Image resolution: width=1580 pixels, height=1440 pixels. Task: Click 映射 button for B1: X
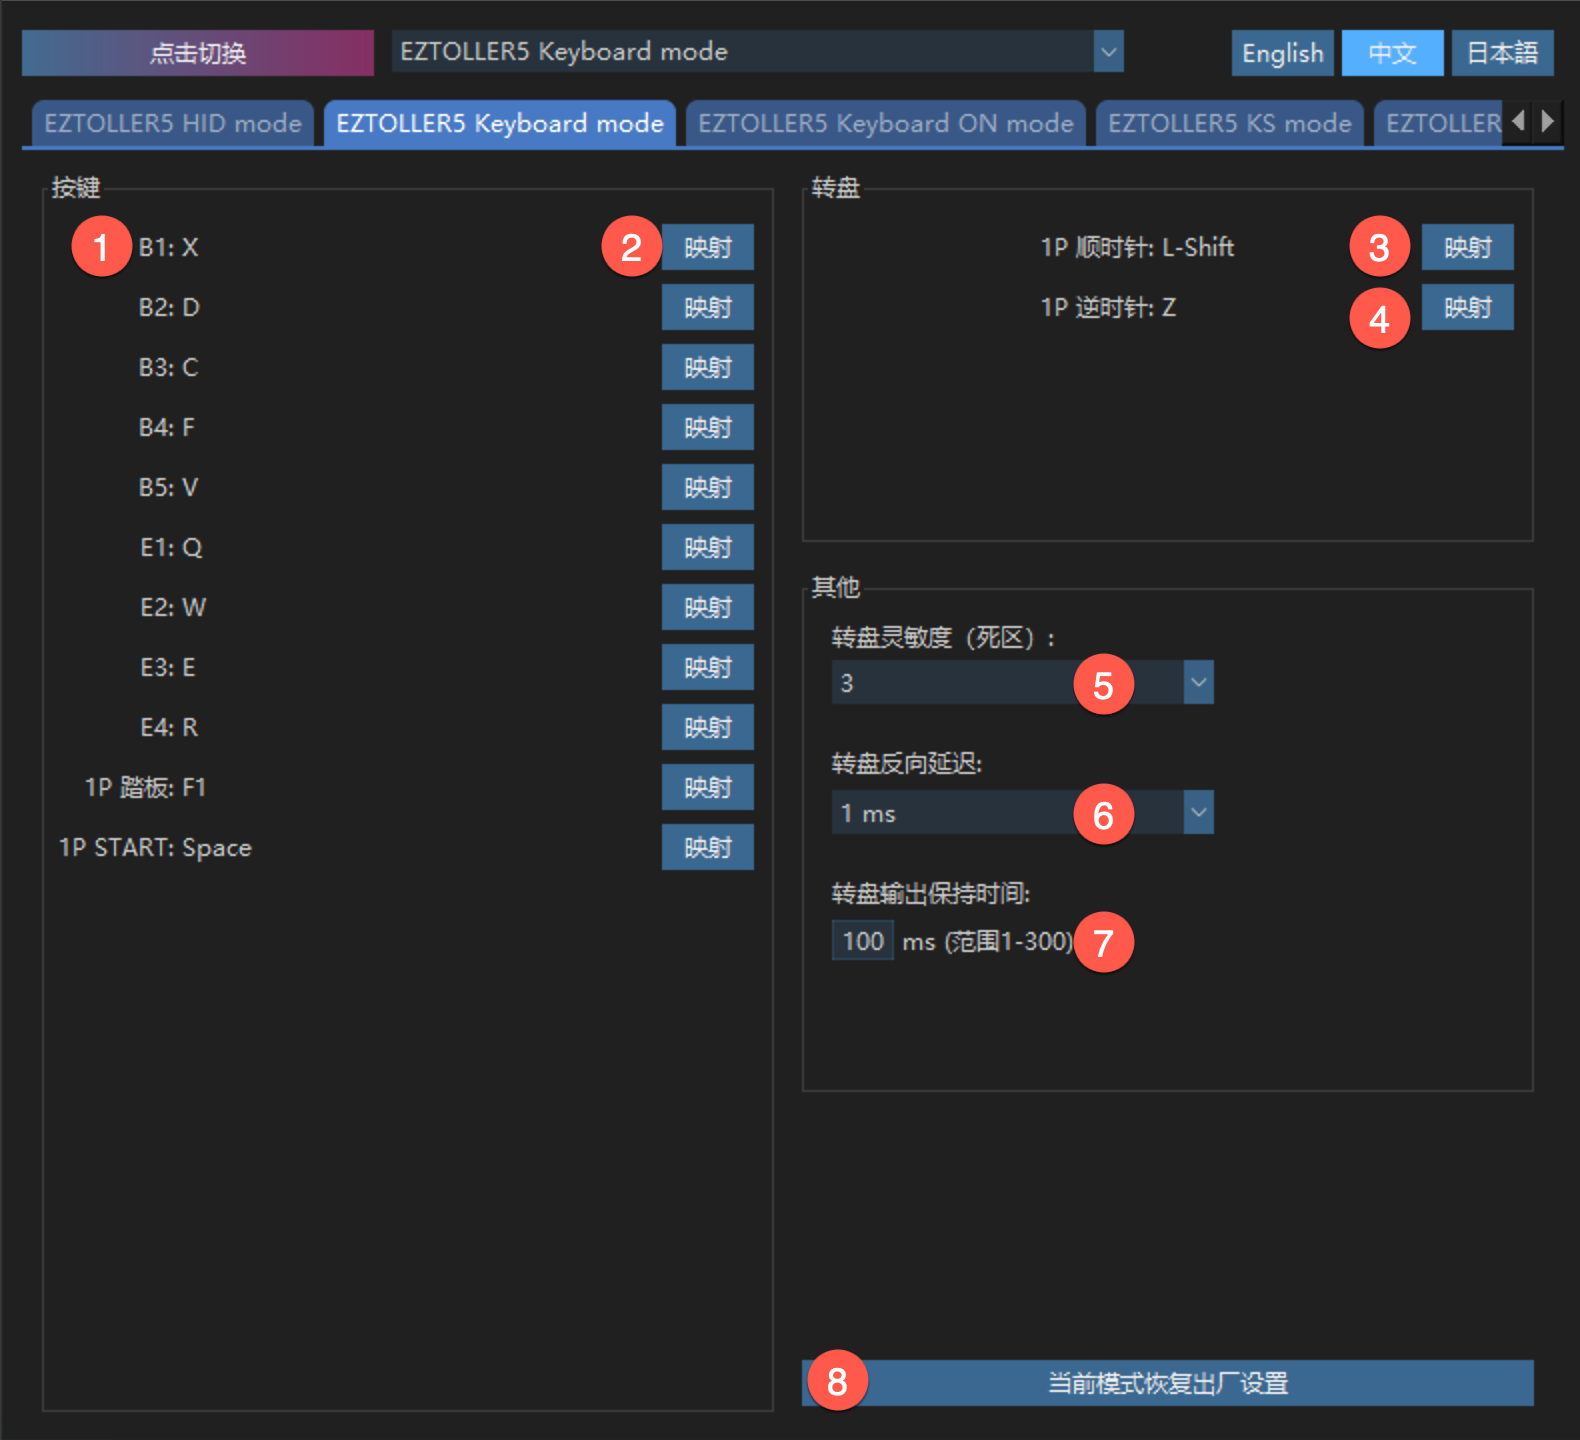tap(708, 247)
